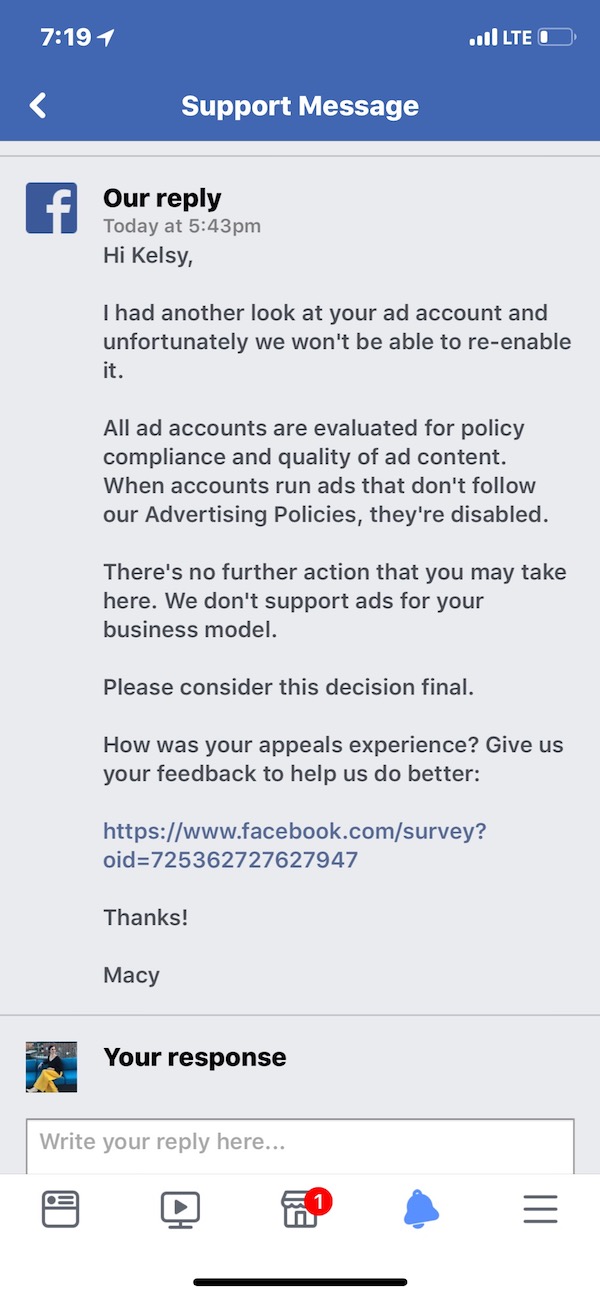This screenshot has width=600, height=1299.
Task: Open Marketplace tab with red badge
Action: pyautogui.click(x=300, y=1210)
